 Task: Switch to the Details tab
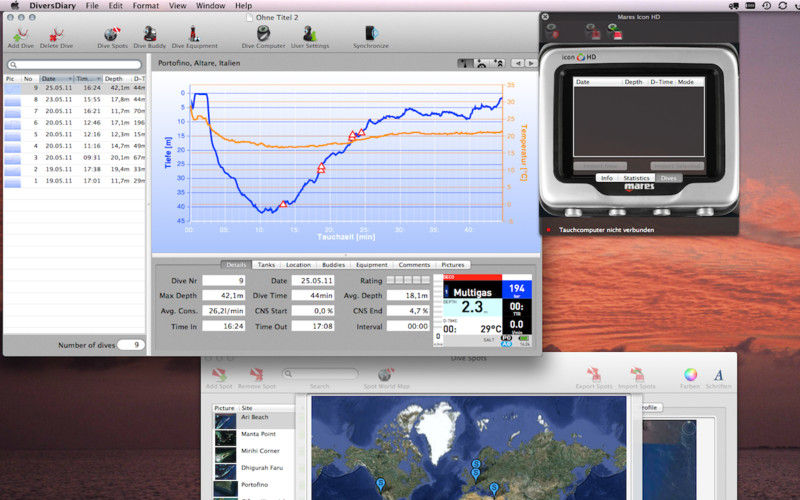pyautogui.click(x=236, y=265)
